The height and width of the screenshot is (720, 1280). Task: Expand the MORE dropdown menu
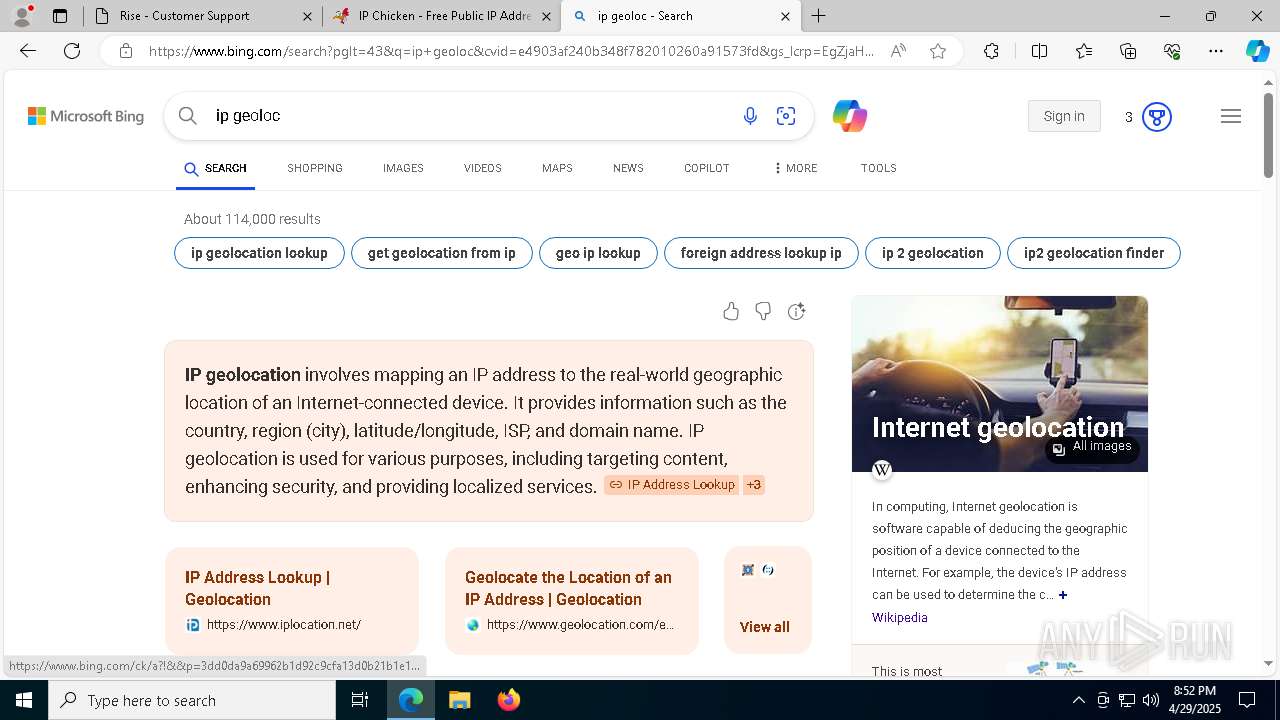(795, 168)
